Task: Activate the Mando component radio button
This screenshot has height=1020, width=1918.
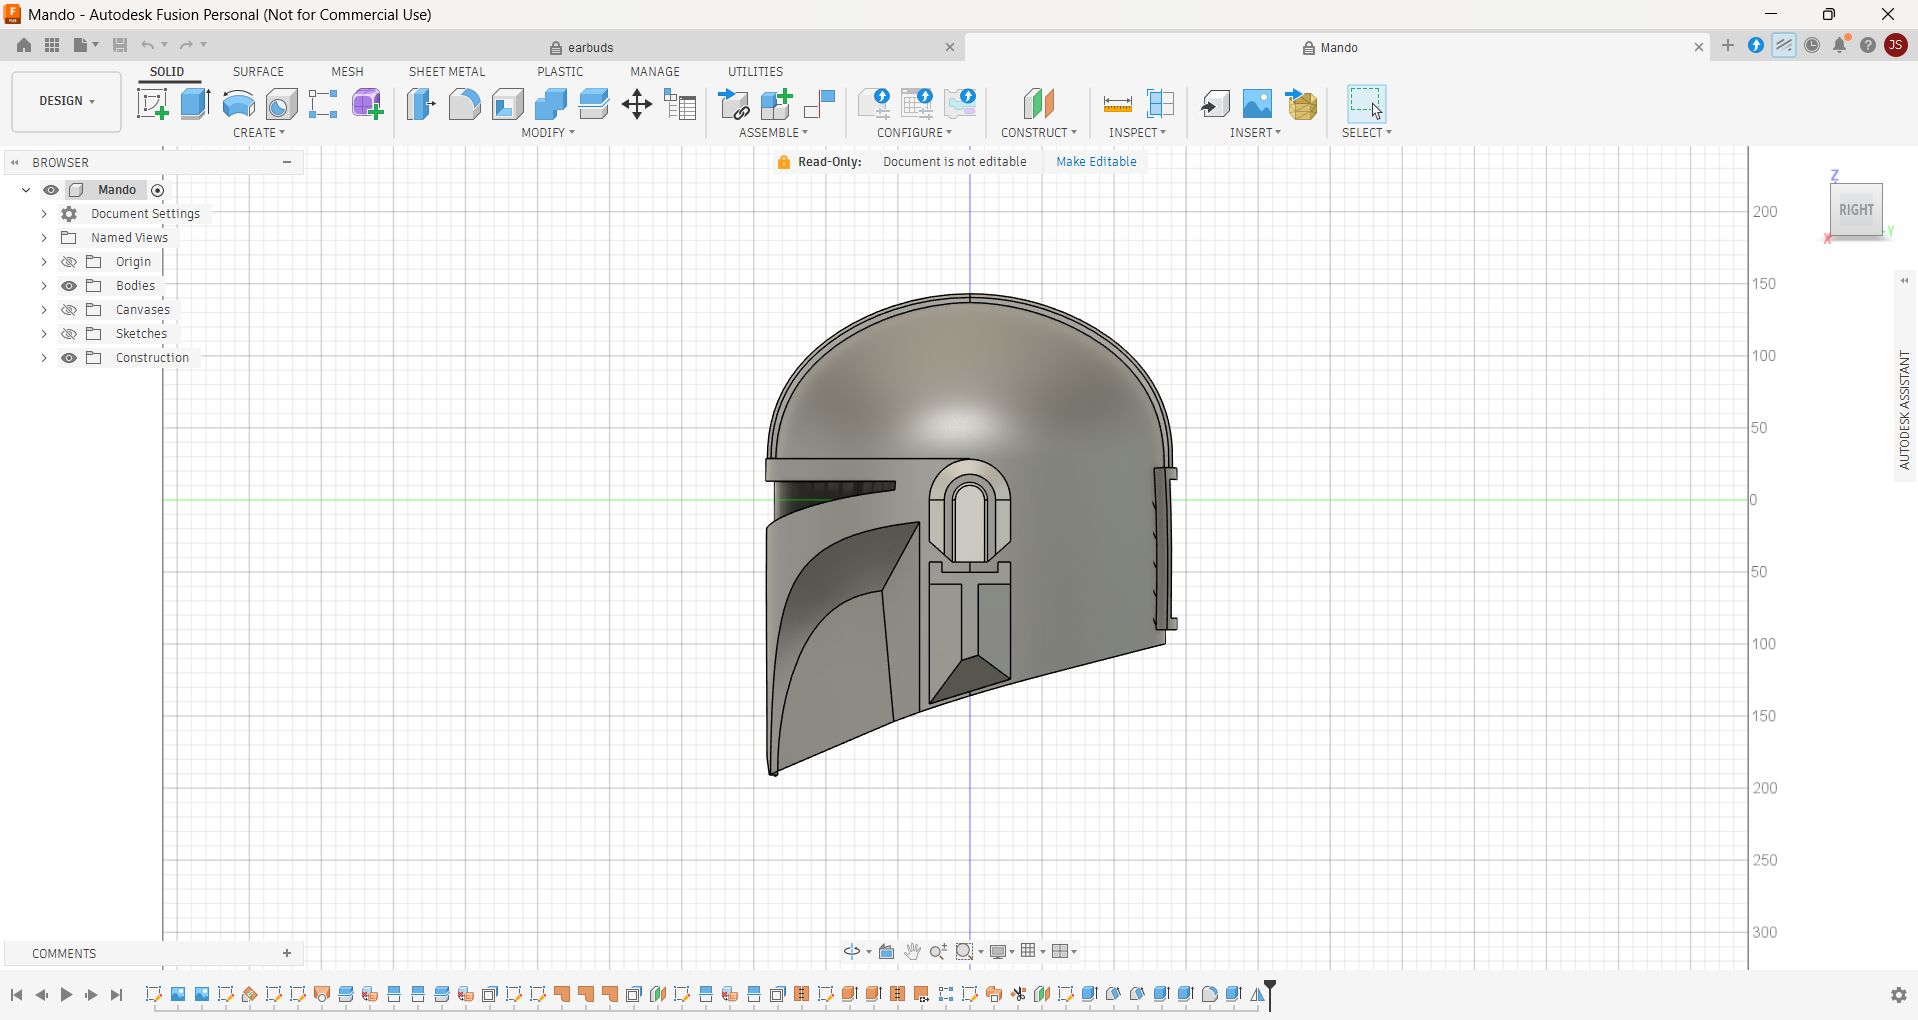Action: [157, 190]
